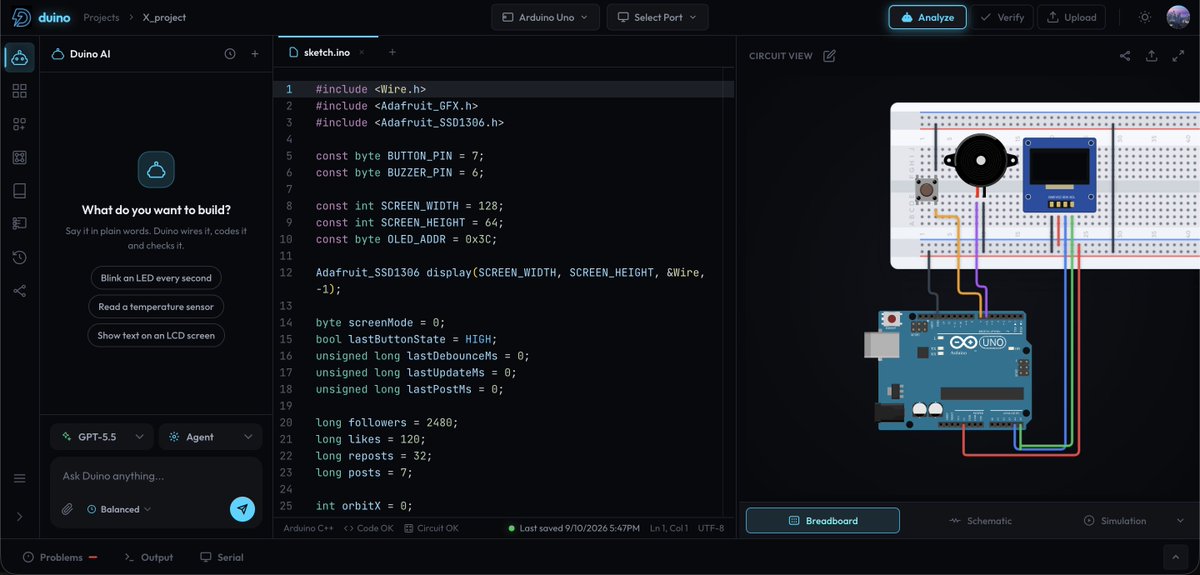Click the 'long followers = 2480;' line
Screen dimensions: 1200x575
[386, 423]
